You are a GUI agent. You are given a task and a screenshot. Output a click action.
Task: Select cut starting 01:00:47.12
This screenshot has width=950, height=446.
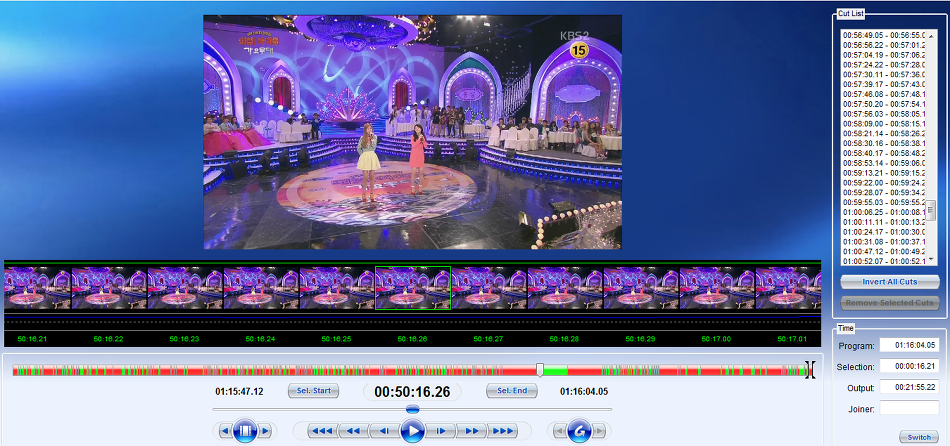(x=883, y=251)
